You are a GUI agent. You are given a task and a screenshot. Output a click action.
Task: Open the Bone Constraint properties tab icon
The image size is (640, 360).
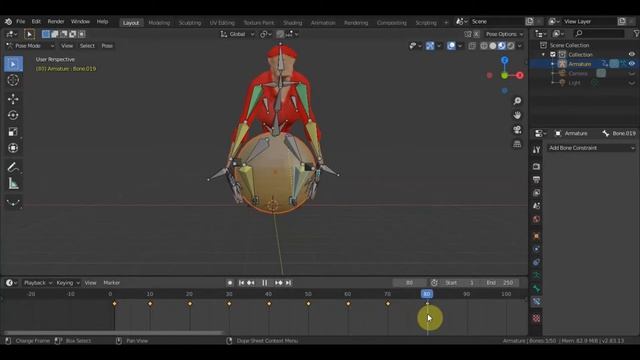pyautogui.click(x=536, y=302)
